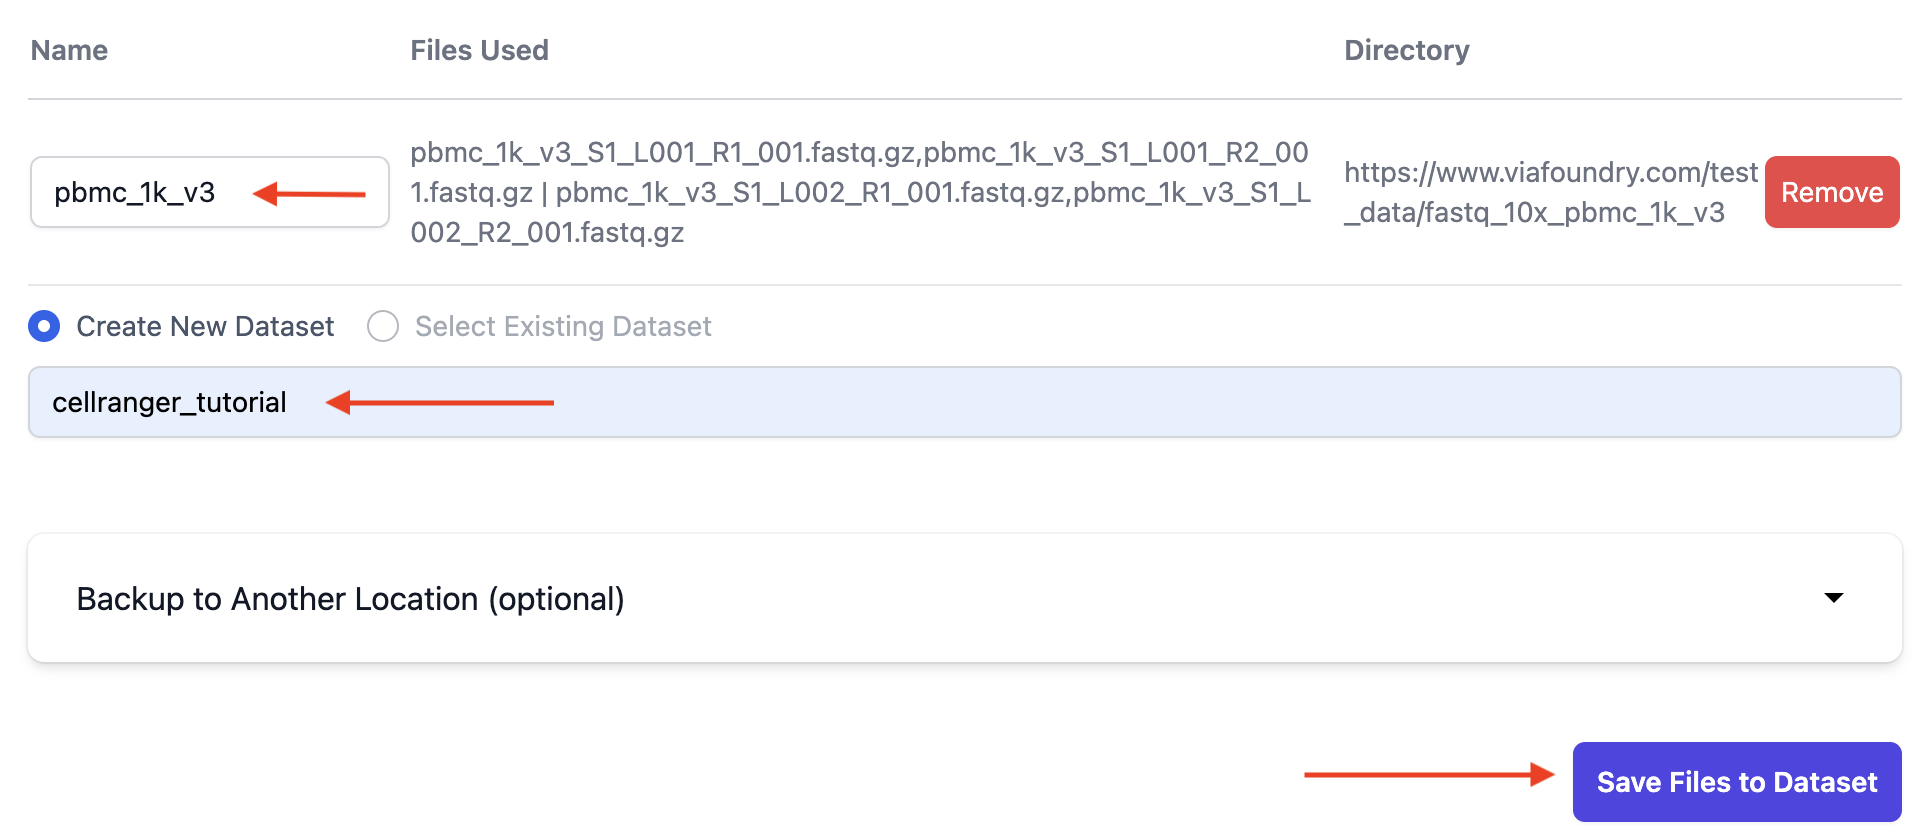Click the pbmc_1k_v3 name input field
Viewport: 1930px width, 836px height.
coord(208,192)
